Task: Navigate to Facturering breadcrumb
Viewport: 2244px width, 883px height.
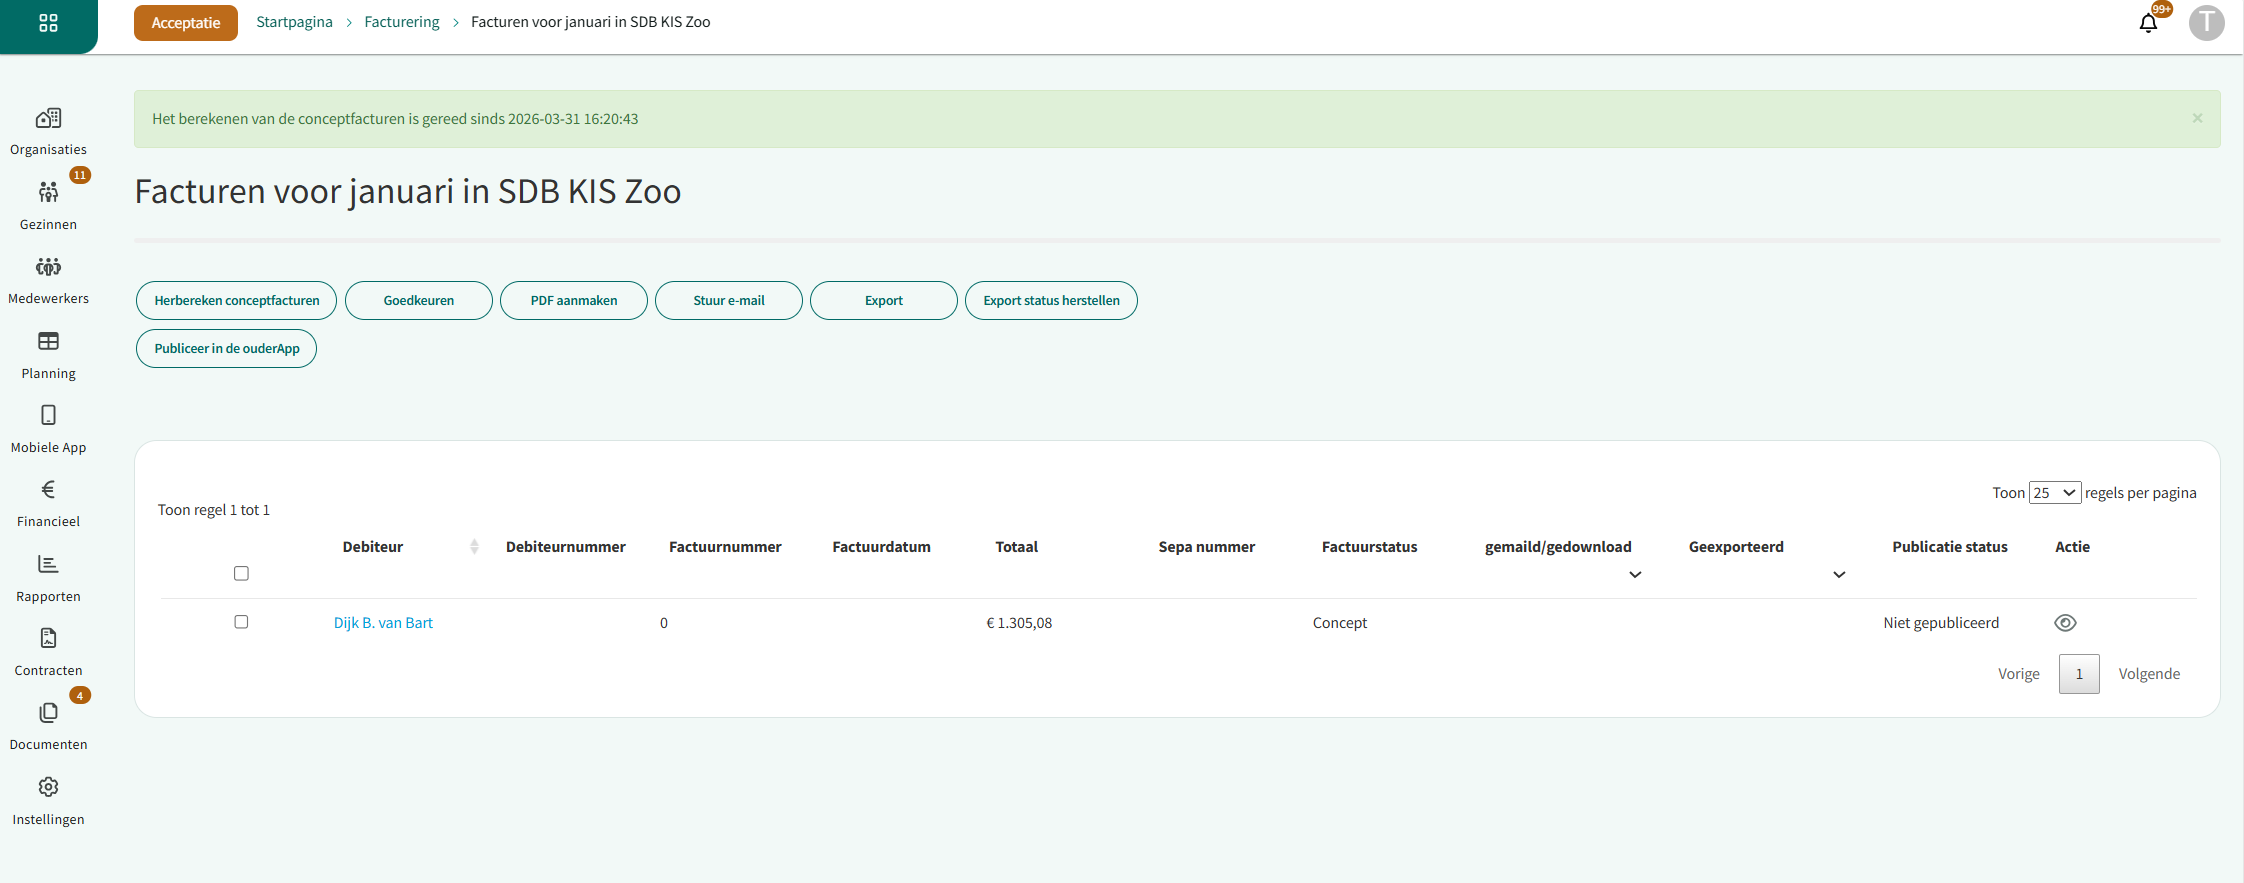Action: [401, 22]
